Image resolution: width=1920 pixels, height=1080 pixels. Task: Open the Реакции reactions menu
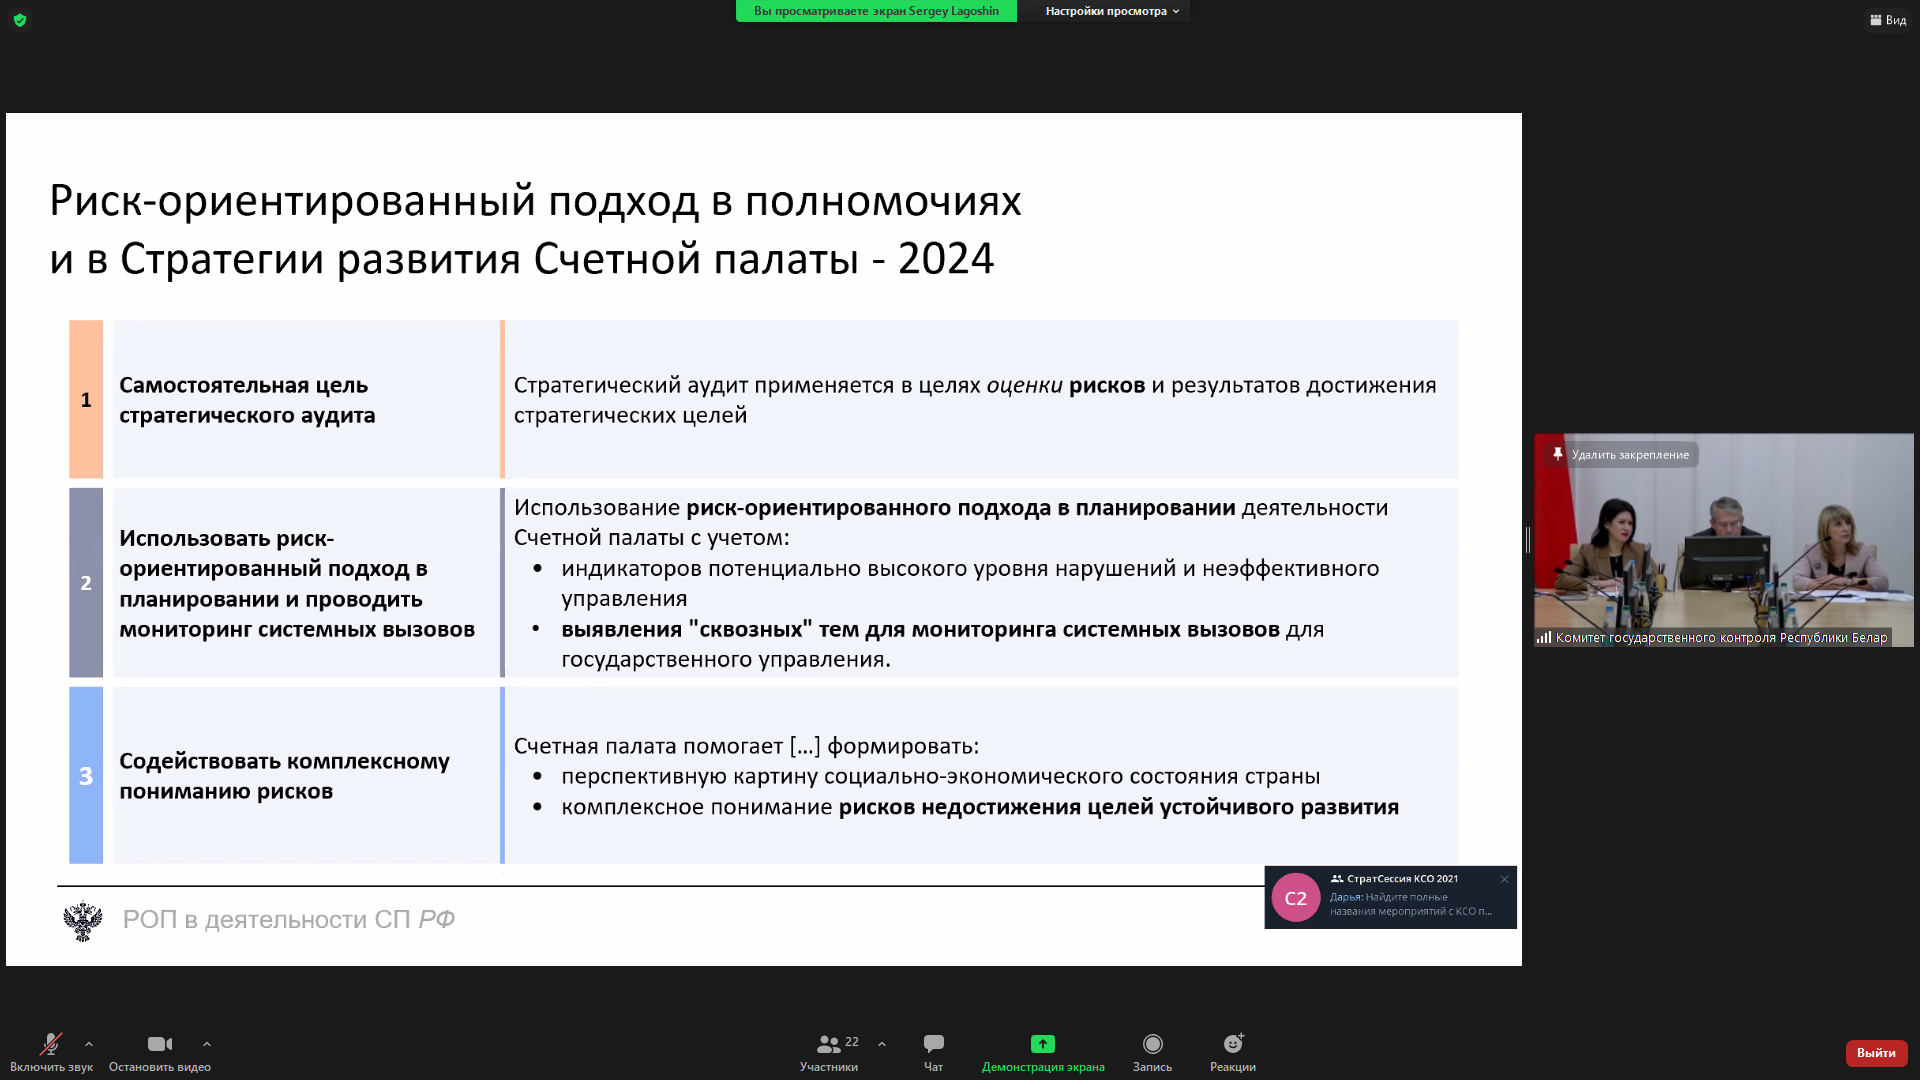[x=1232, y=1045]
